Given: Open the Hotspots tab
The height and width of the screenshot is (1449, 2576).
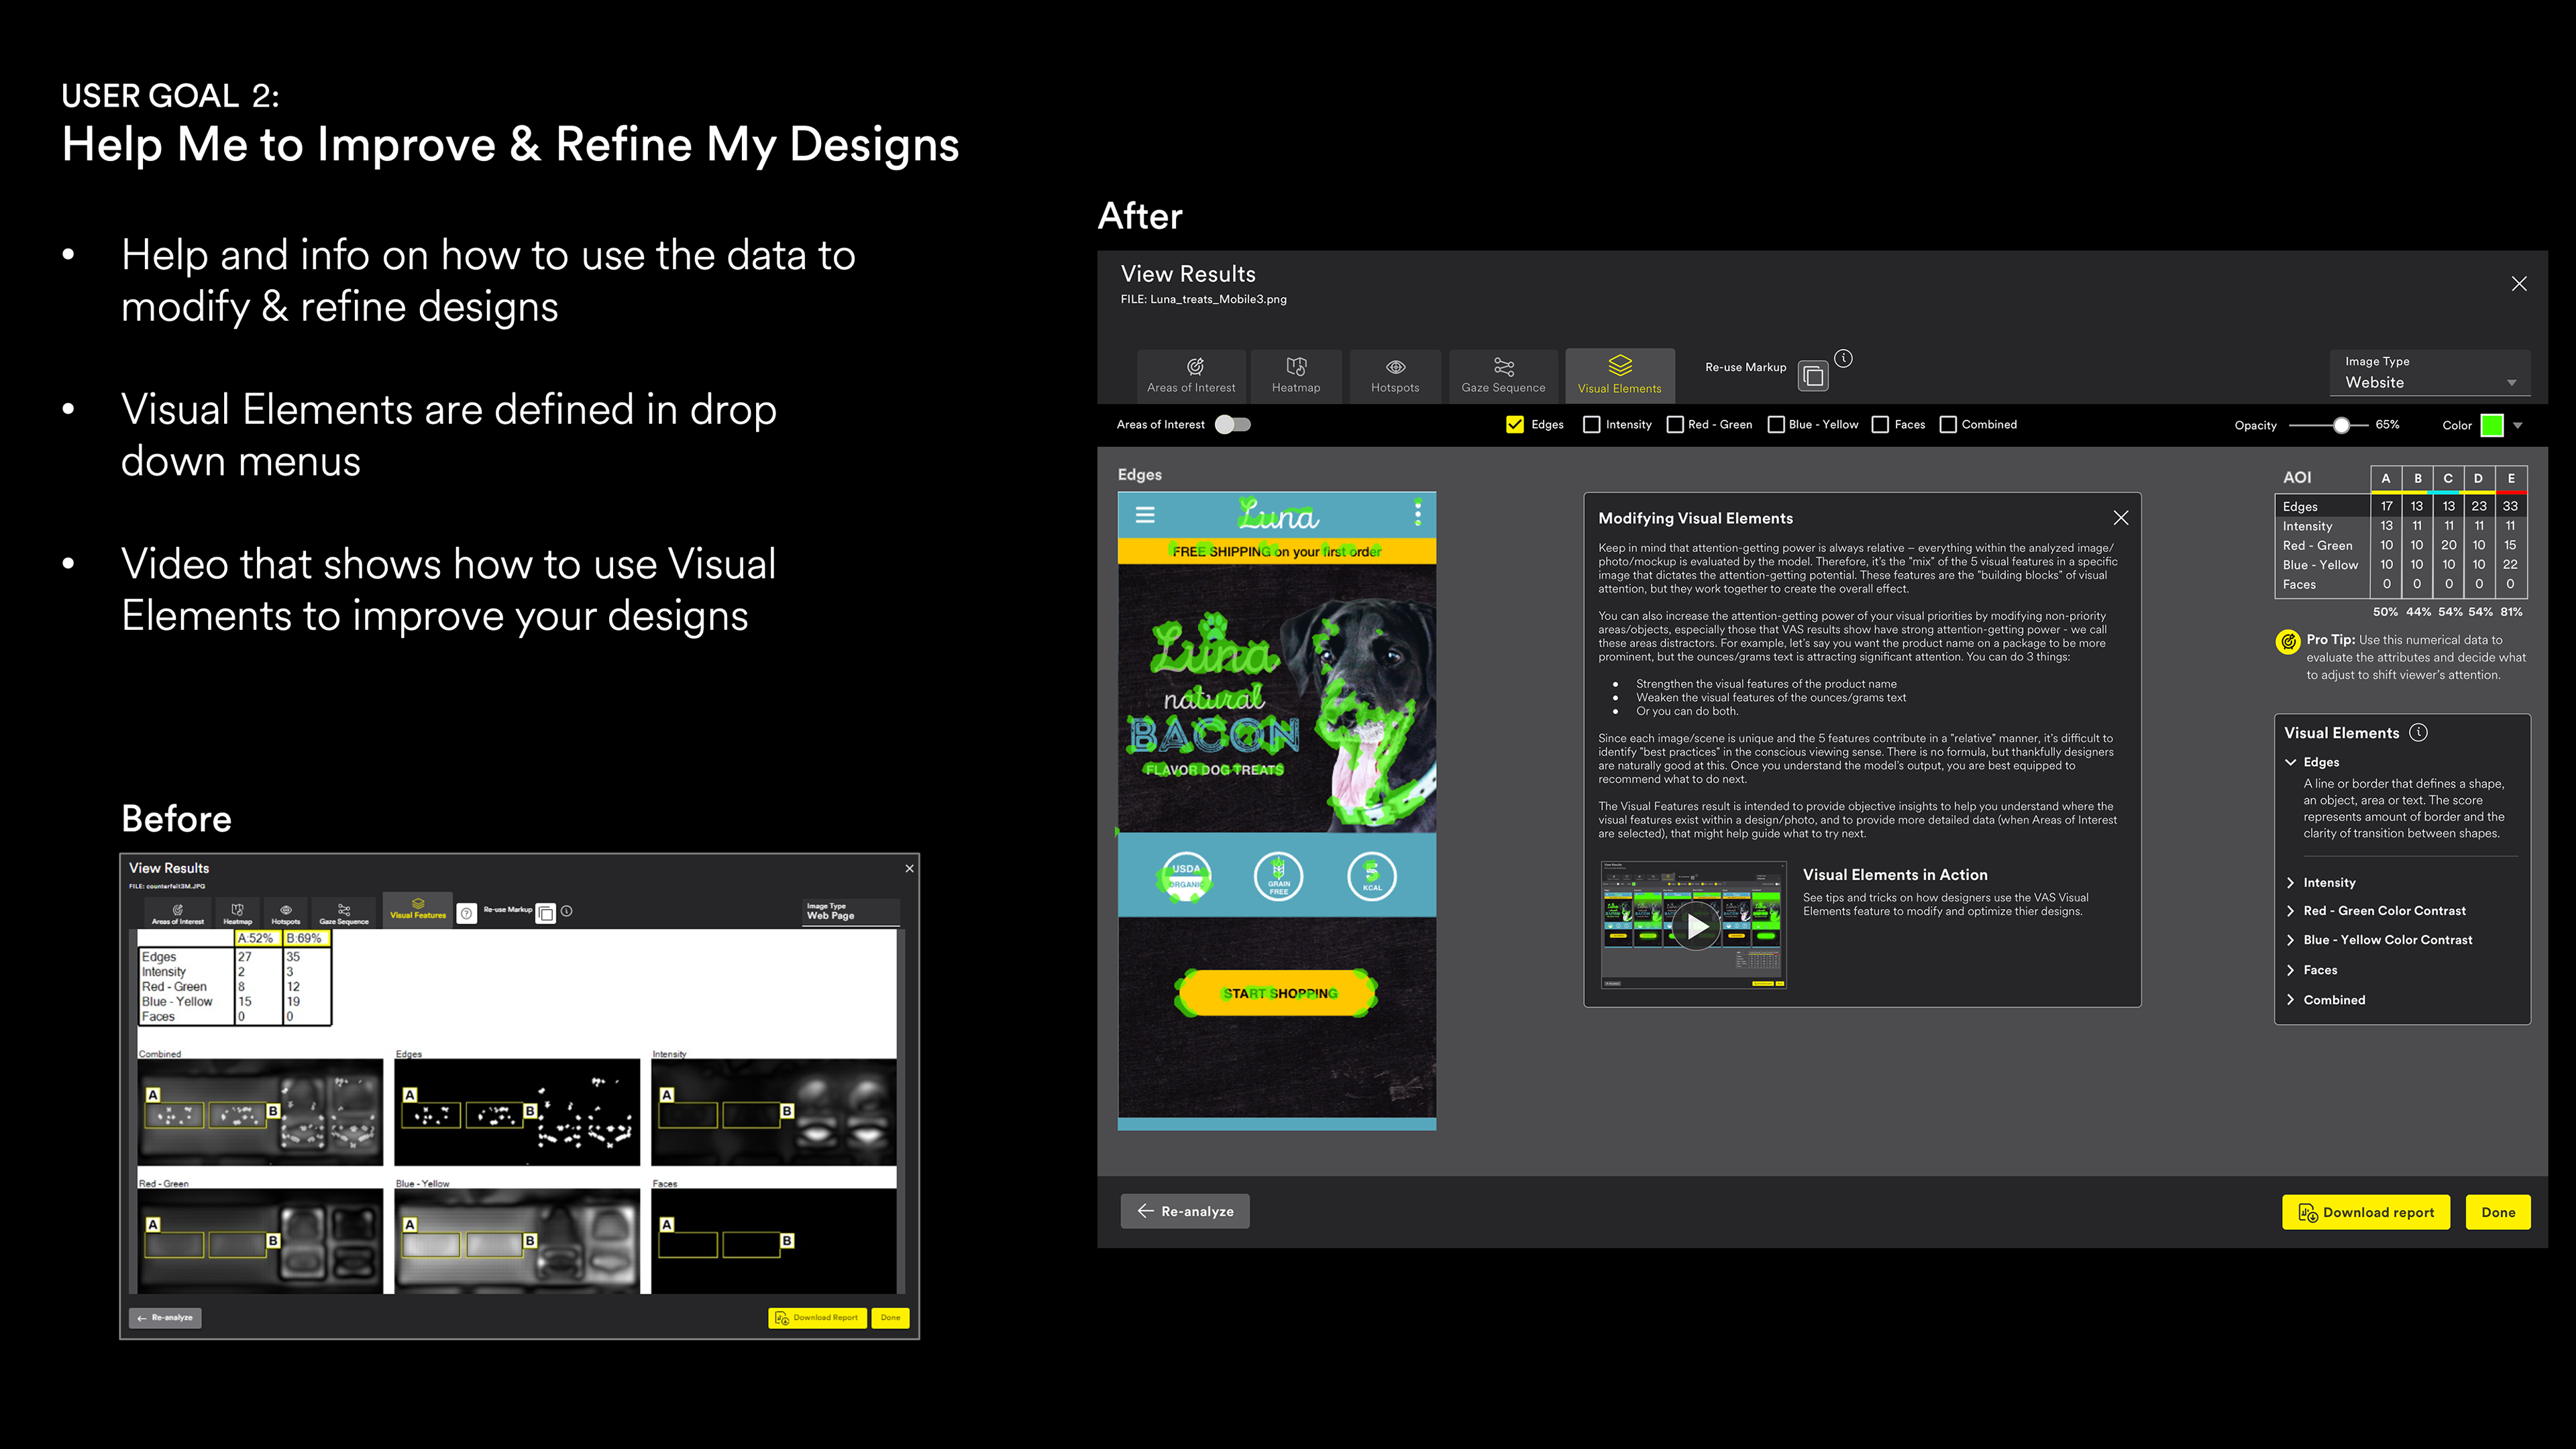Looking at the screenshot, I should pyautogui.click(x=1394, y=376).
